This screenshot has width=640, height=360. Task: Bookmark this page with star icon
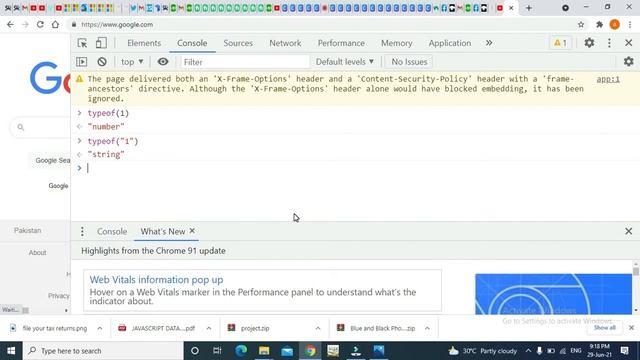tap(581, 24)
